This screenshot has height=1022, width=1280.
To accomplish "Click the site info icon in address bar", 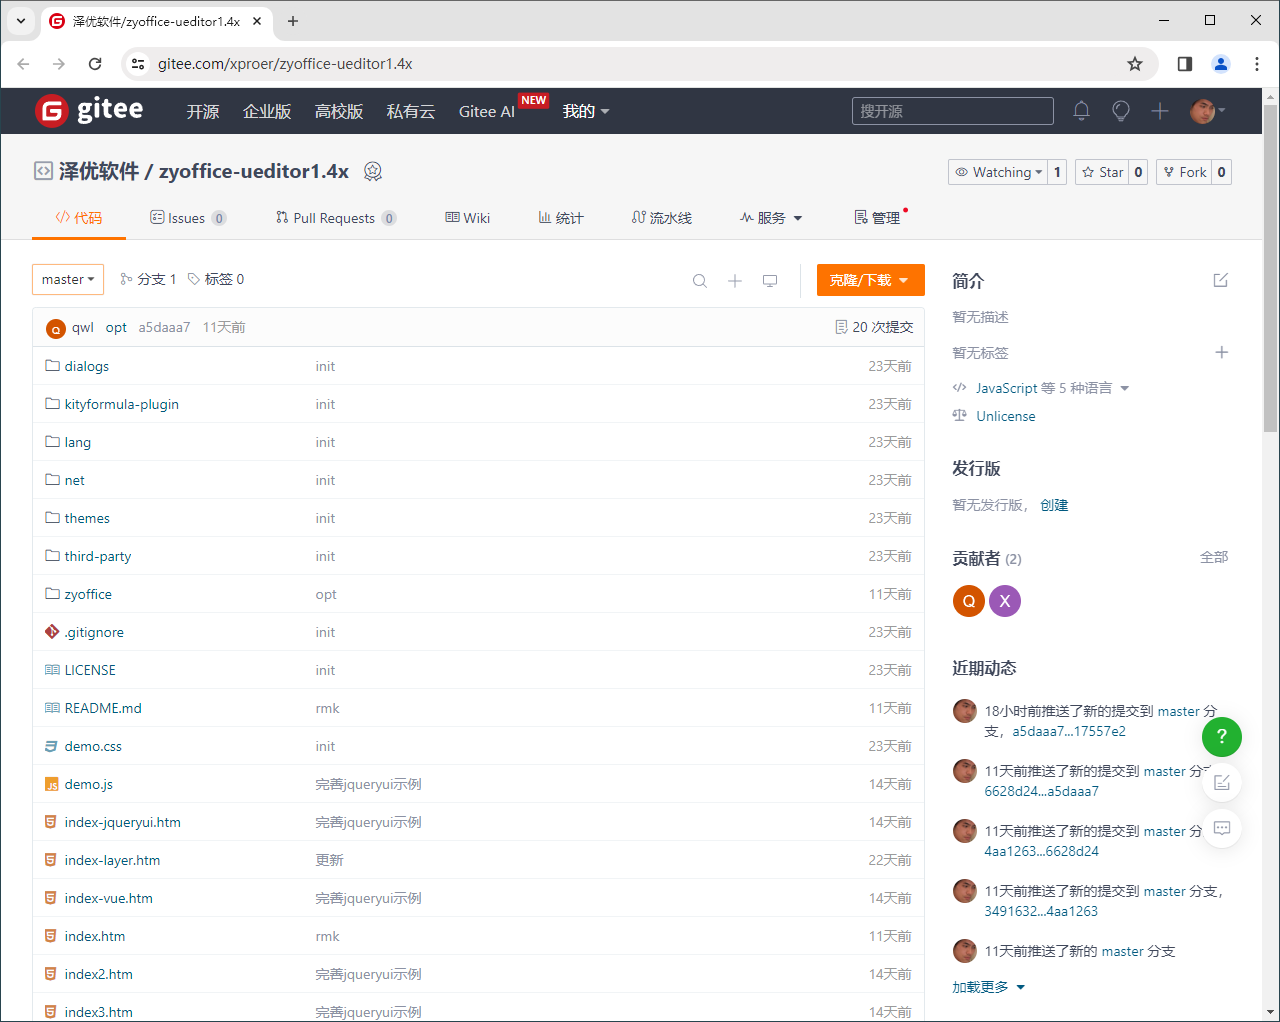I will [x=139, y=64].
